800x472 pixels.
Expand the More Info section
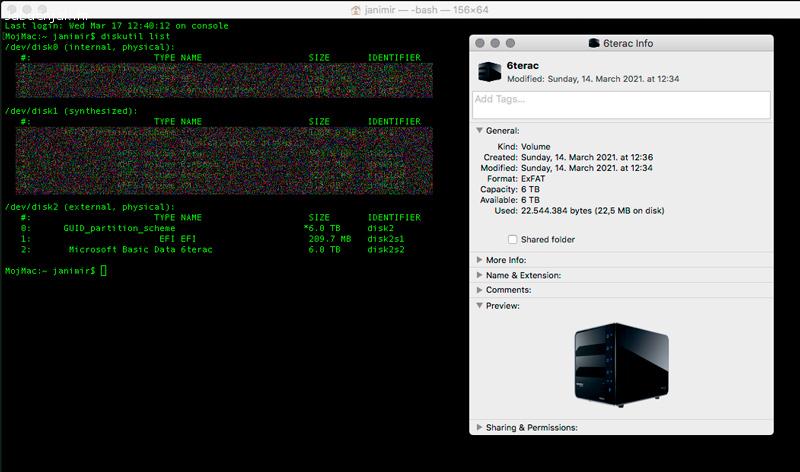(480, 260)
